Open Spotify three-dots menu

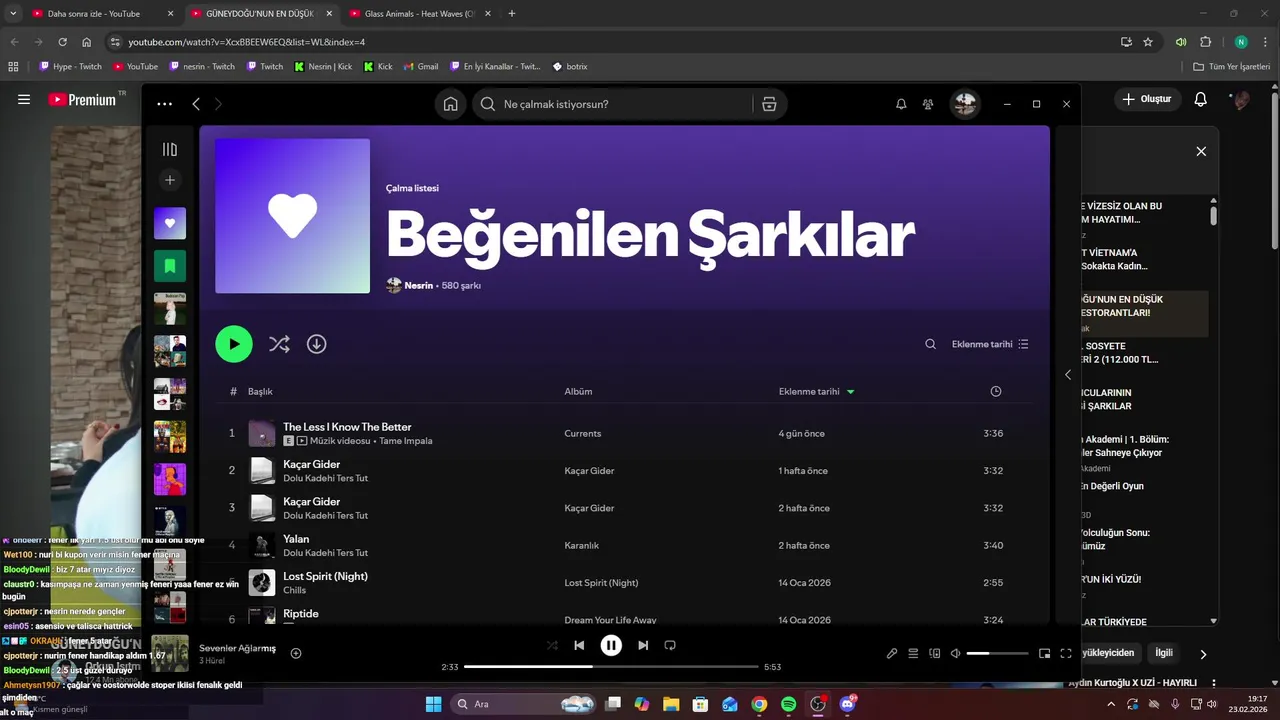point(165,104)
